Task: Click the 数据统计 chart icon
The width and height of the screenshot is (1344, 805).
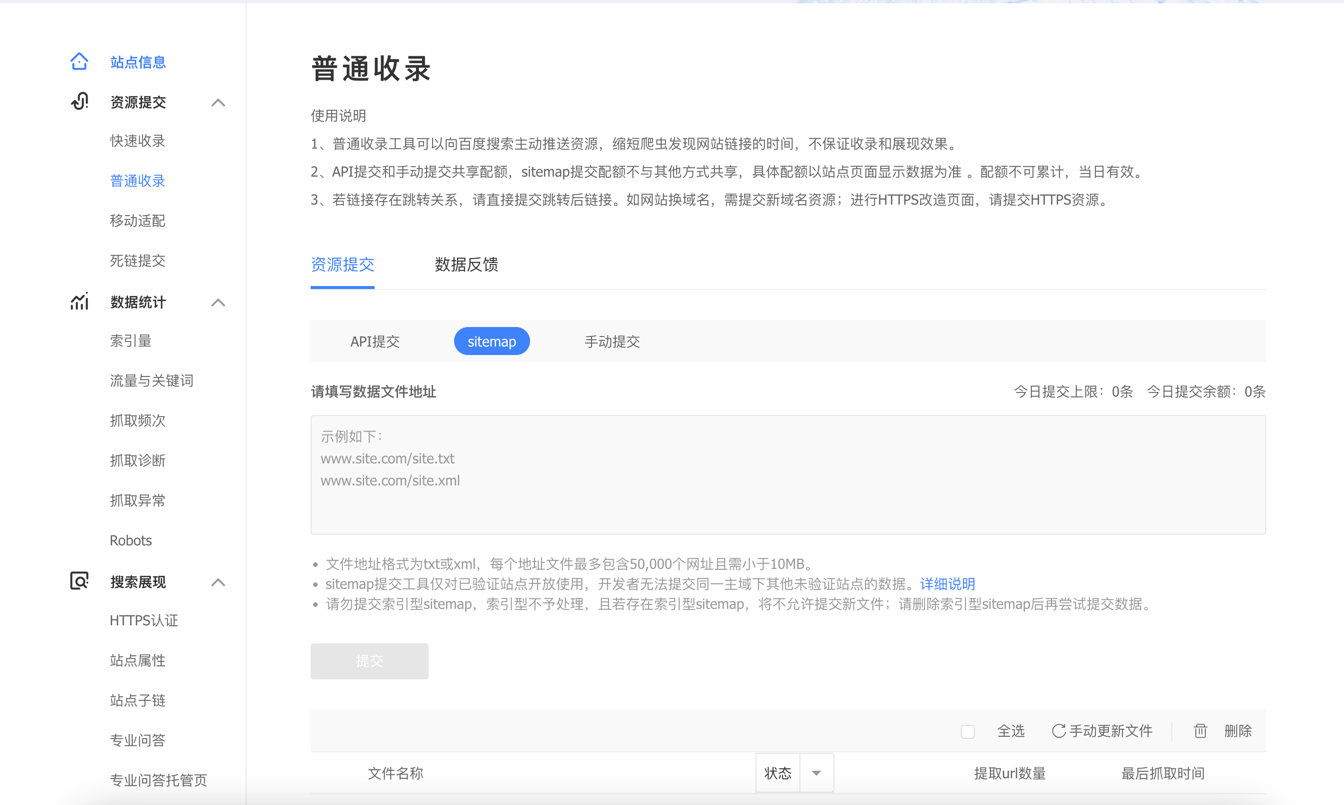Action: [79, 301]
